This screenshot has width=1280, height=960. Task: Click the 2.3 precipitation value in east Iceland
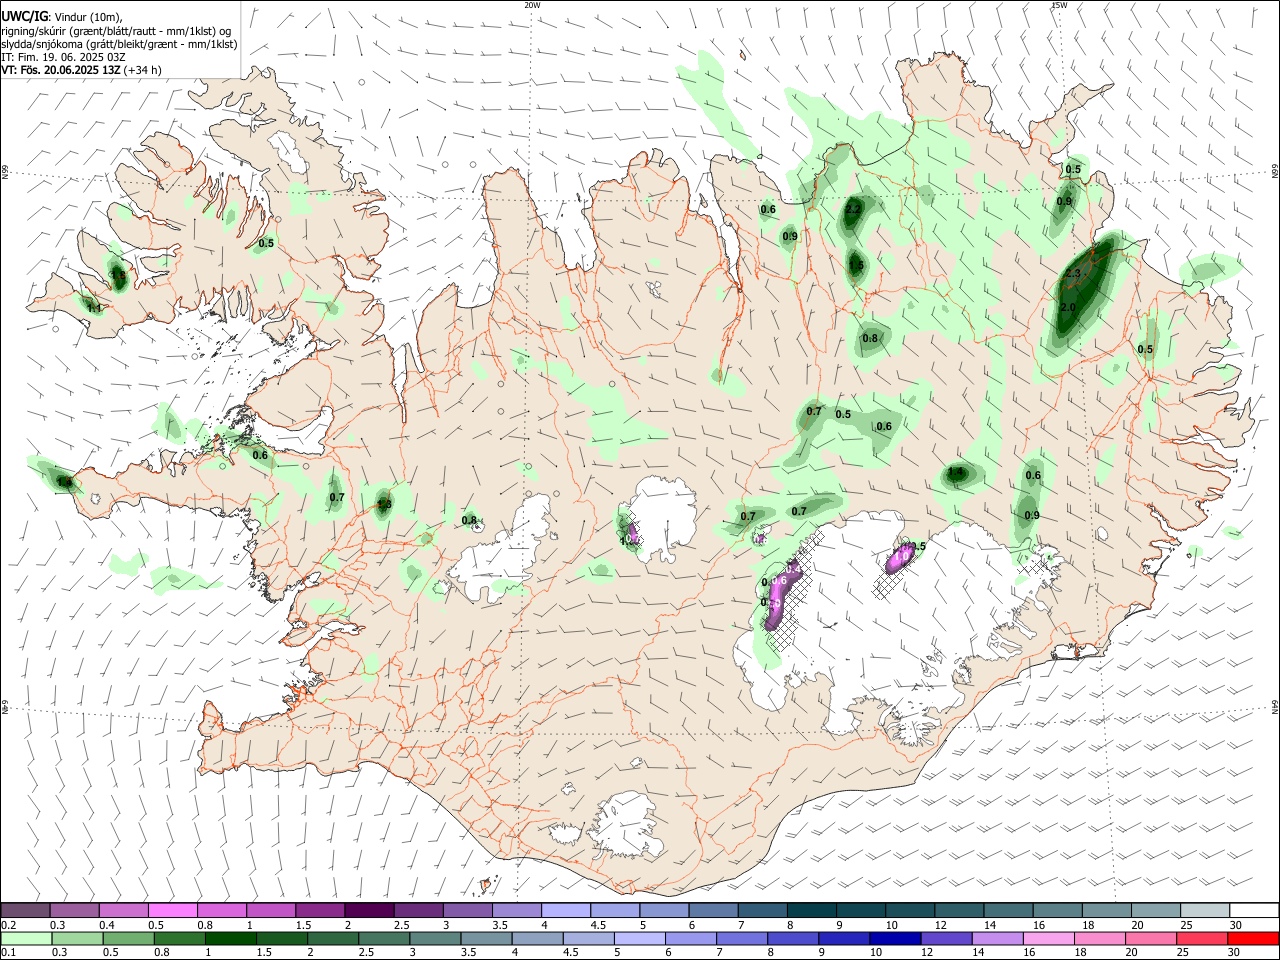coord(1073,273)
